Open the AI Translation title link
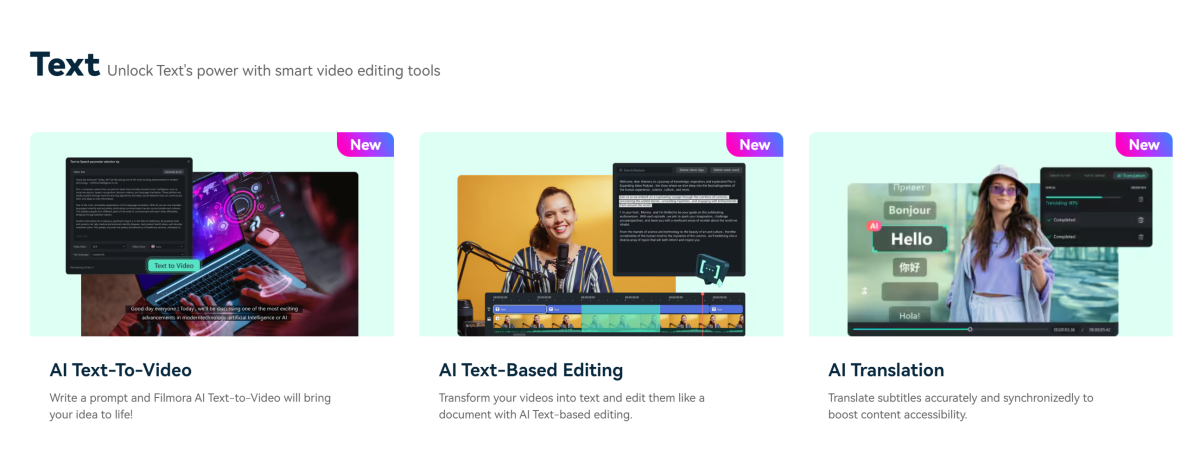 (886, 370)
